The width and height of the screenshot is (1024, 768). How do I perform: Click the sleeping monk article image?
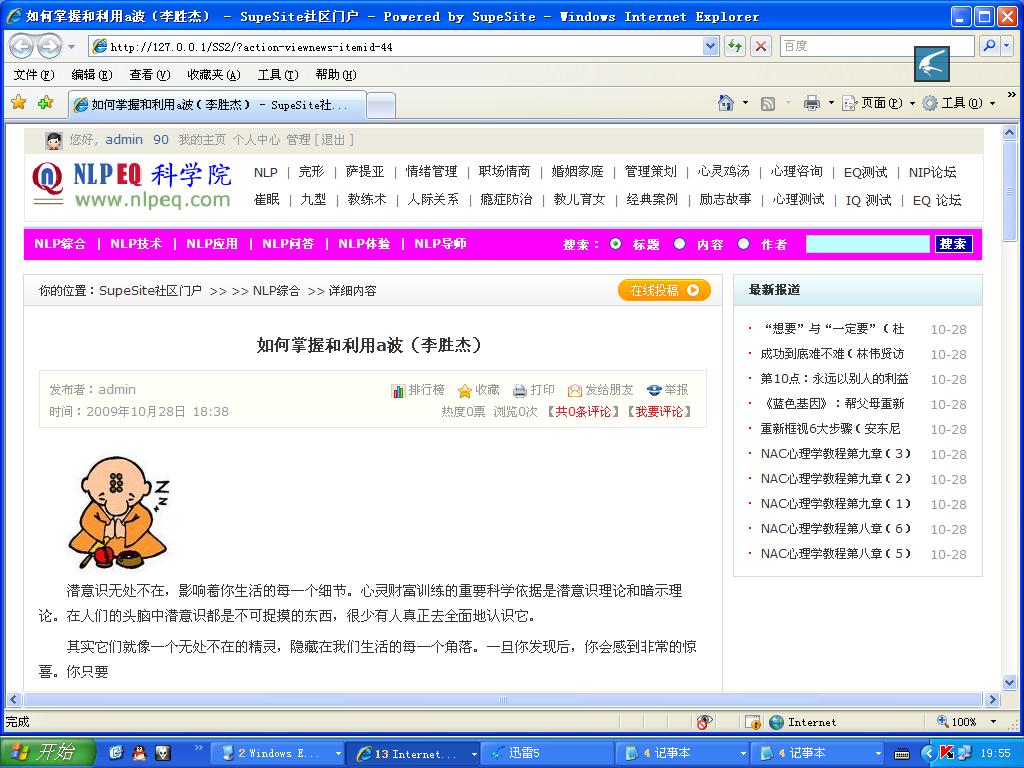pyautogui.click(x=119, y=513)
